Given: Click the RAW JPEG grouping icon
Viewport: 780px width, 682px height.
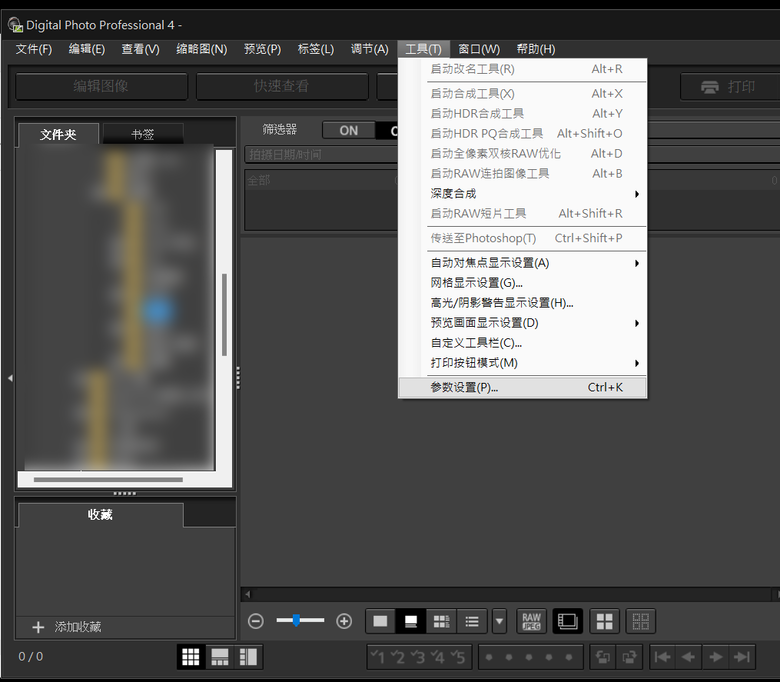Looking at the screenshot, I should click(x=531, y=621).
